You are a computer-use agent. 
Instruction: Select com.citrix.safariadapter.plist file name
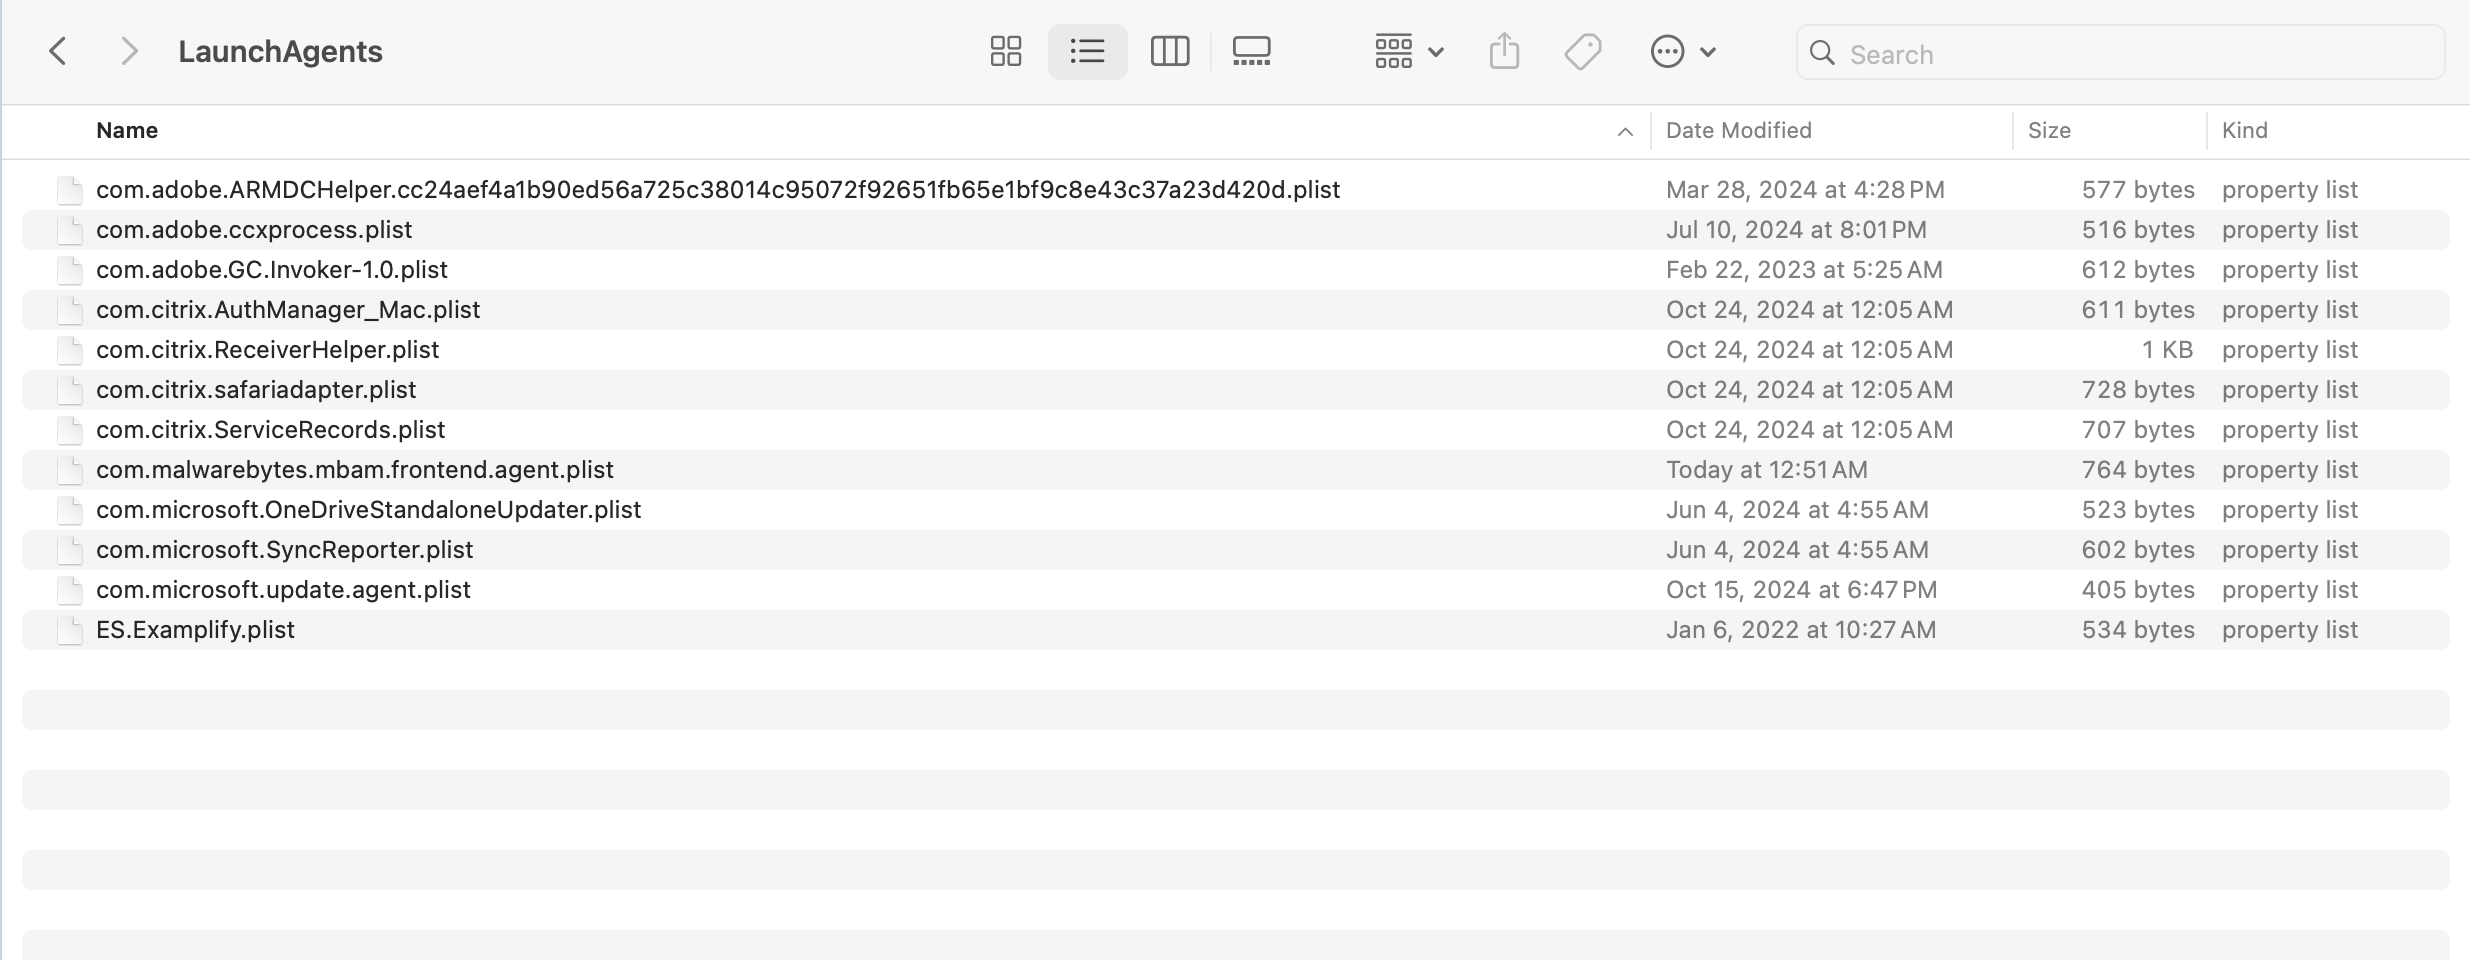coord(256,390)
